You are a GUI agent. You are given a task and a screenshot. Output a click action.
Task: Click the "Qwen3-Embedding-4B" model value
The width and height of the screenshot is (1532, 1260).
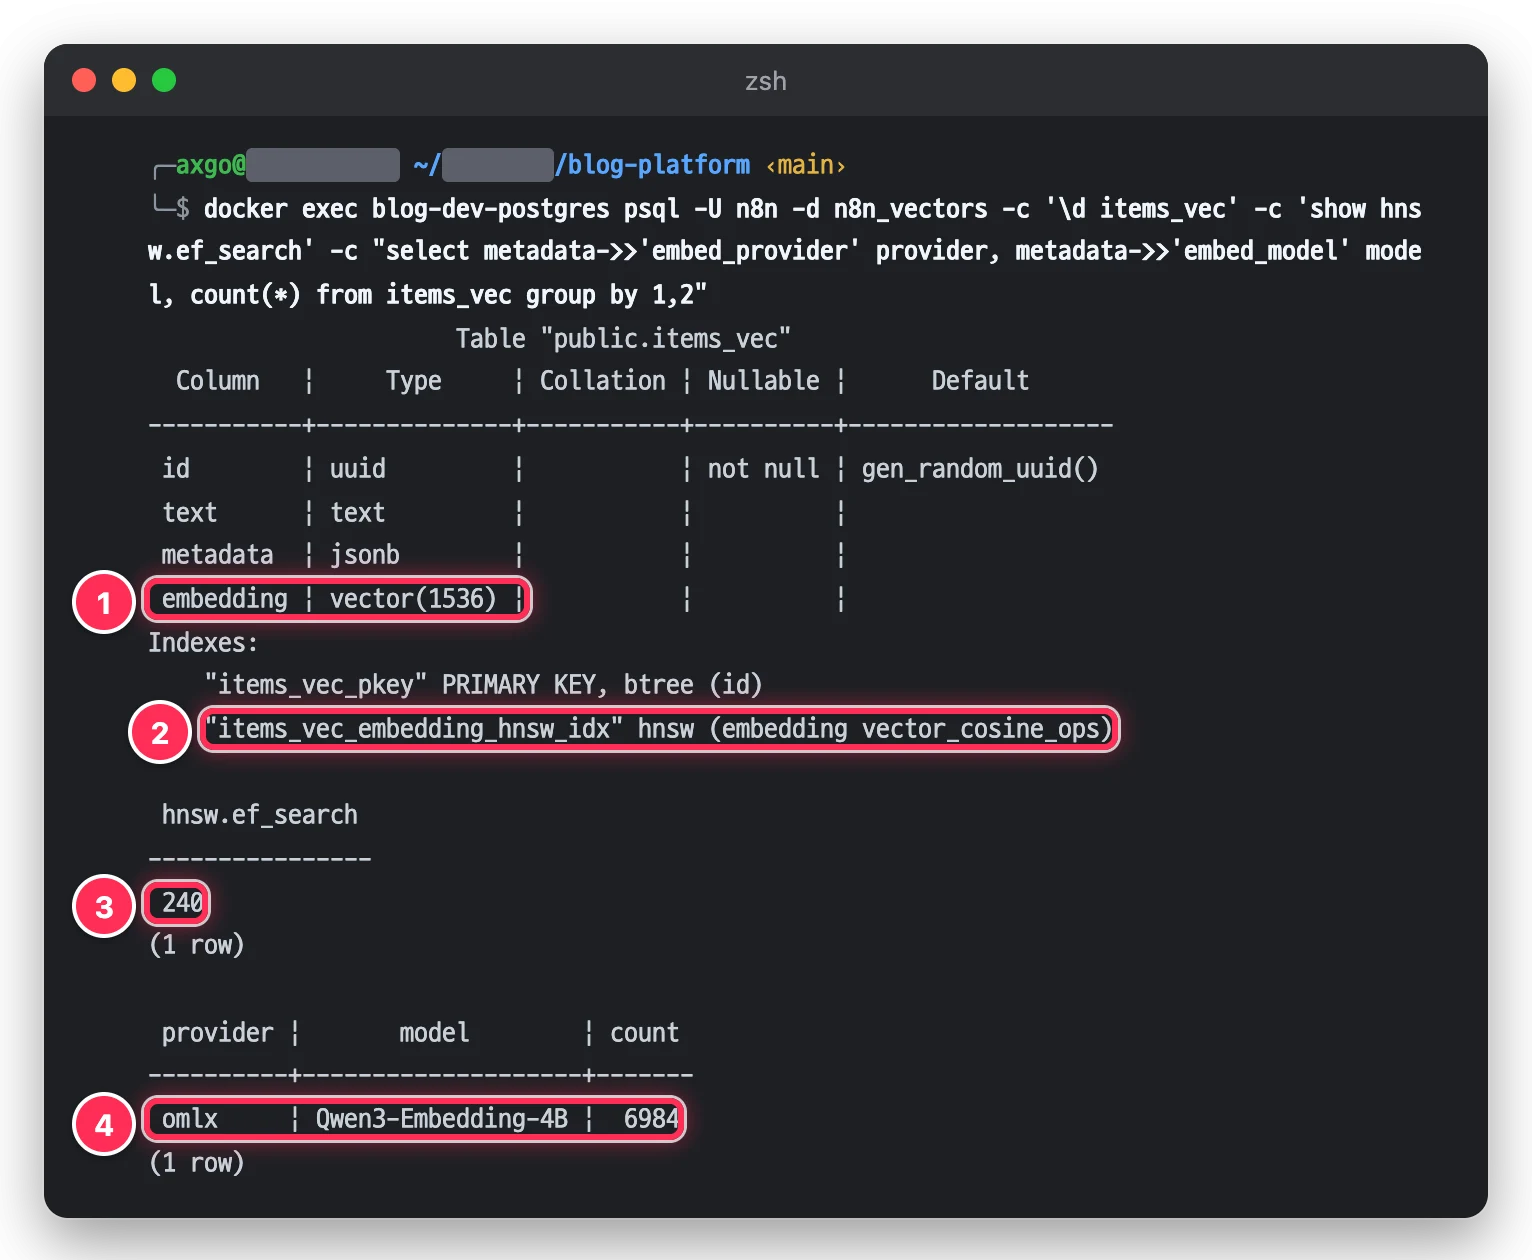click(442, 1119)
